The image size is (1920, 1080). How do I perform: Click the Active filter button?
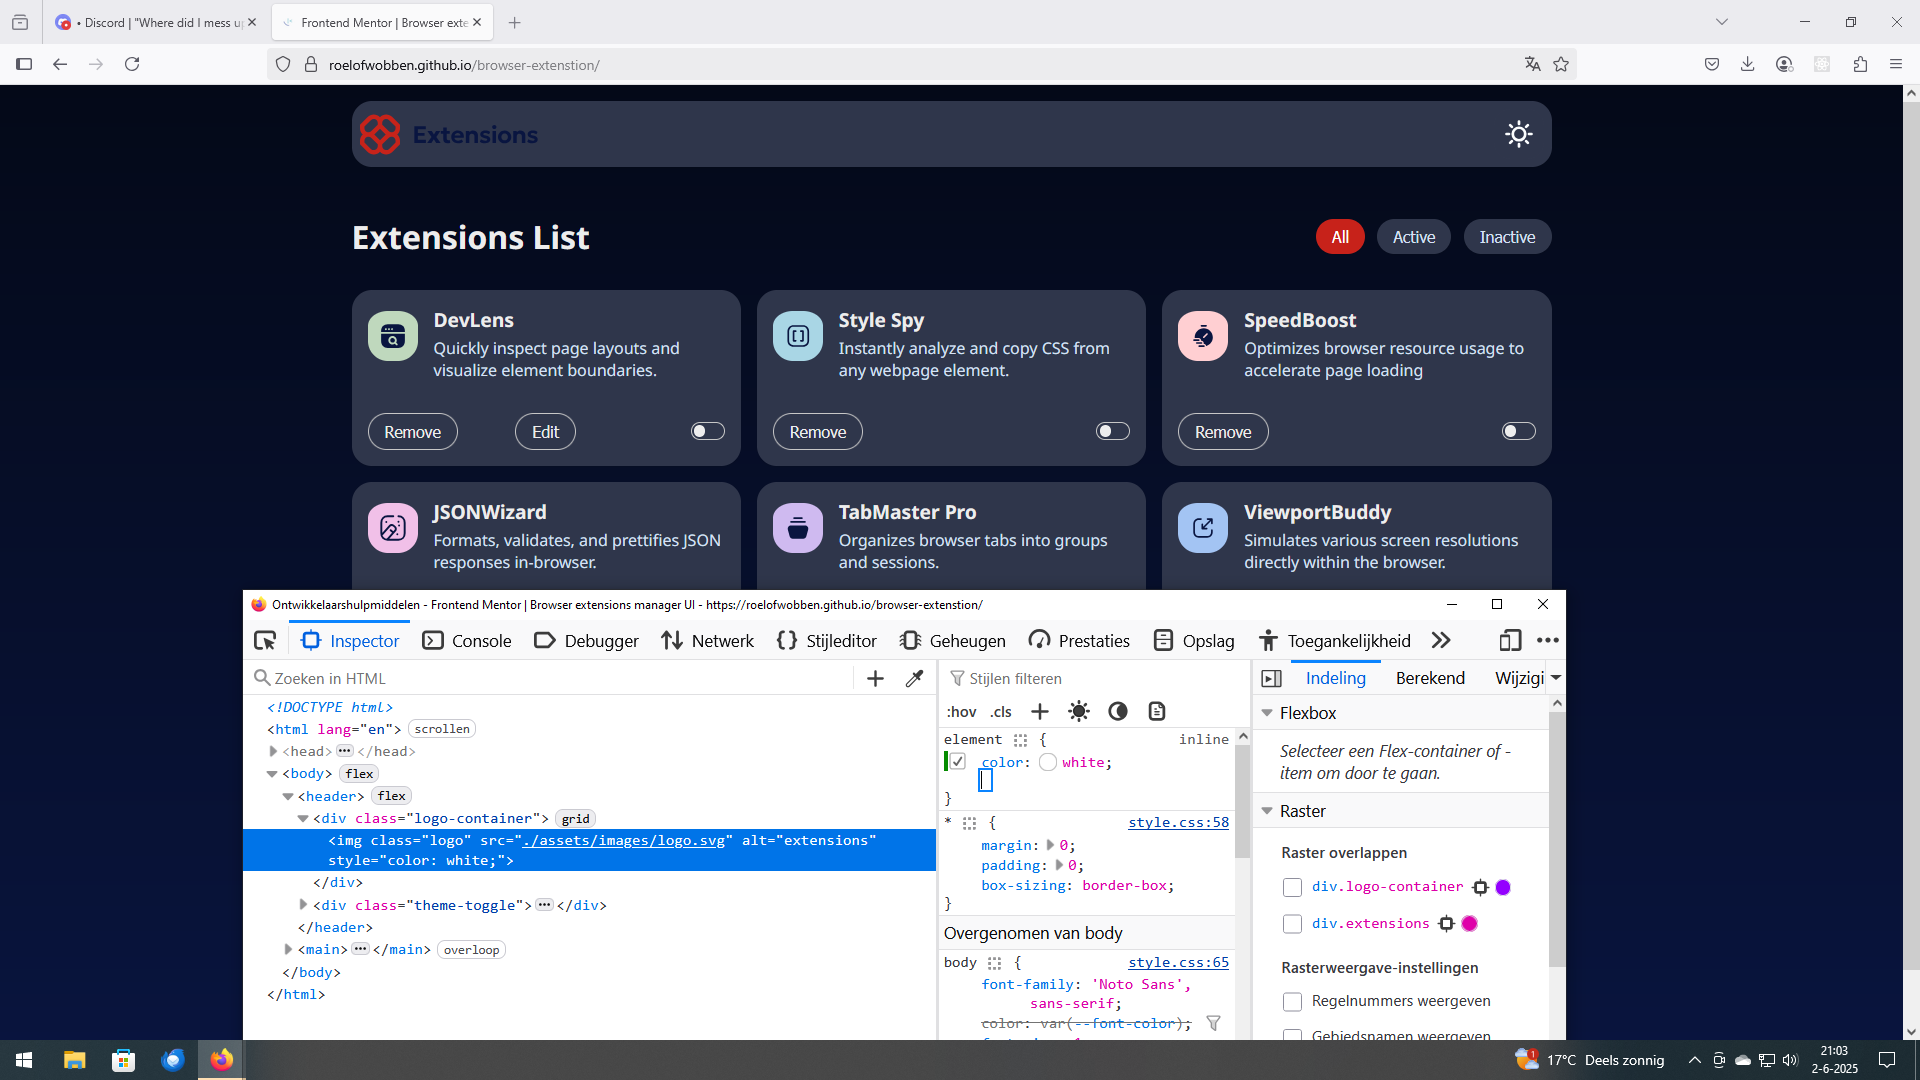[1413, 237]
